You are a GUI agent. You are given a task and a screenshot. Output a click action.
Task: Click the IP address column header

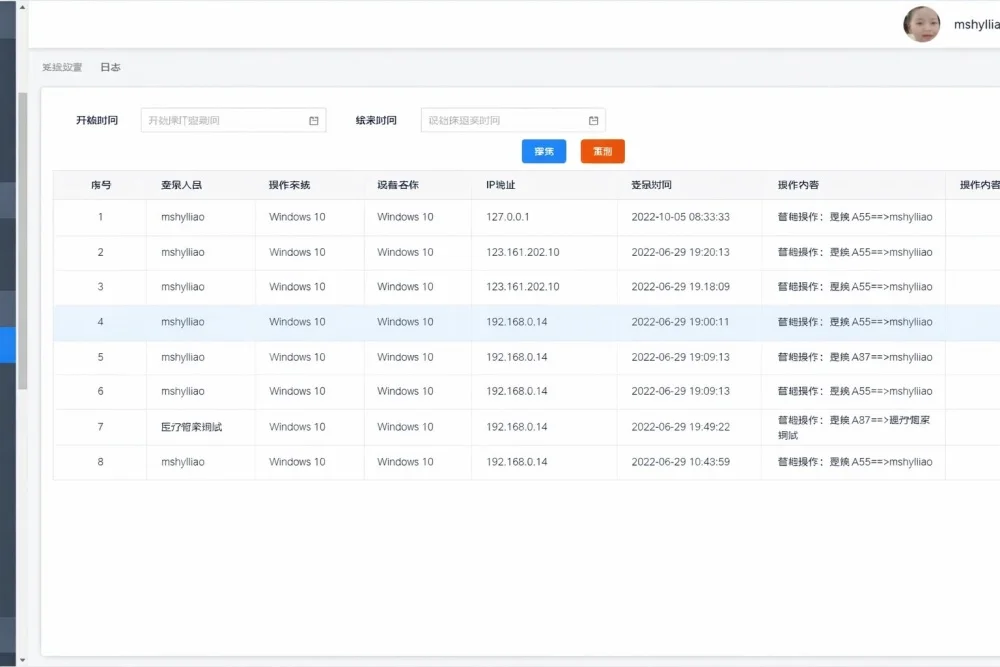coord(500,185)
